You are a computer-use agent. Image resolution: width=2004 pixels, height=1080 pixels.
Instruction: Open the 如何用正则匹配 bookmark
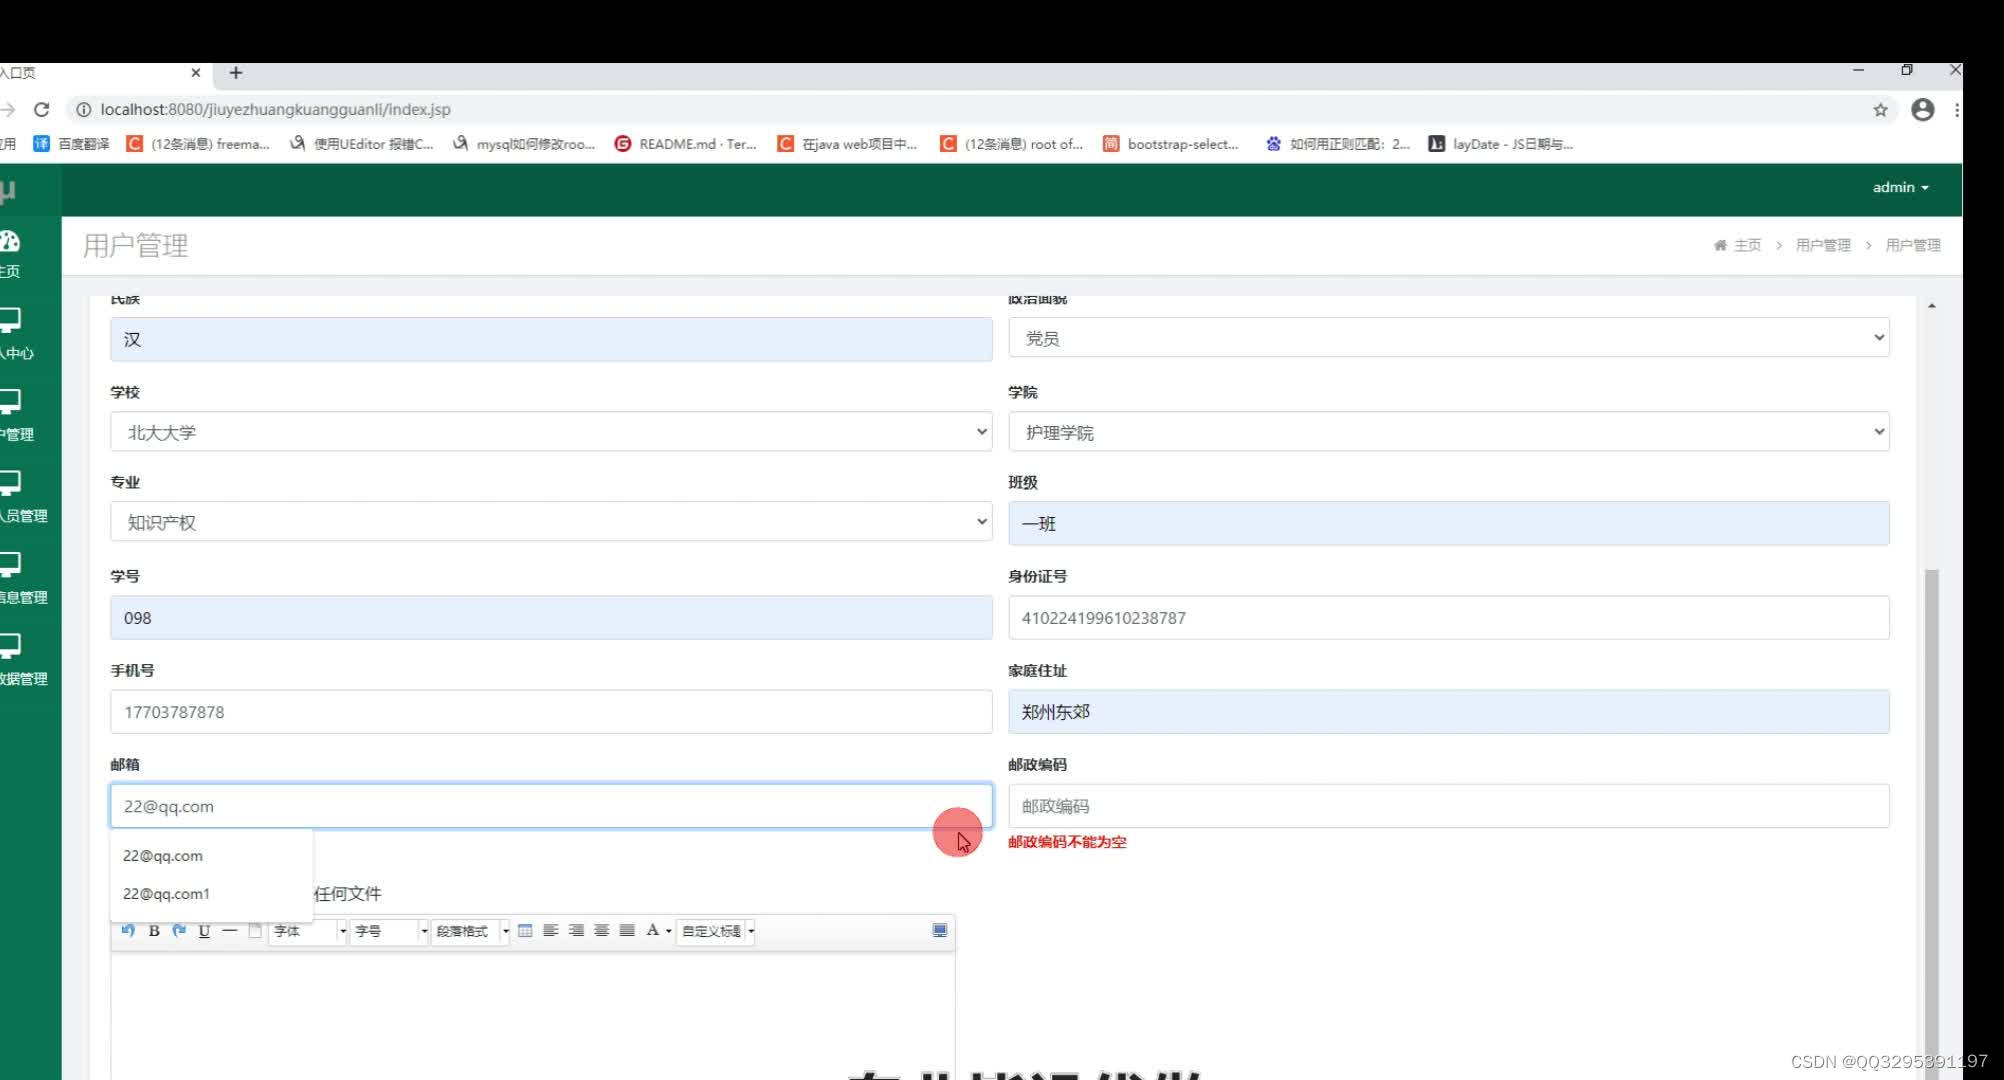1338,144
